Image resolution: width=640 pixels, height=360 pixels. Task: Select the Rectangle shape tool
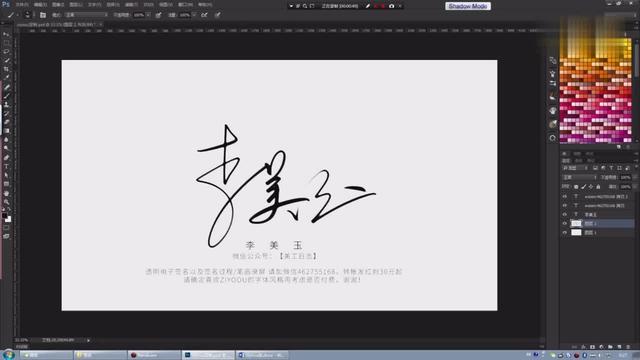point(6,184)
